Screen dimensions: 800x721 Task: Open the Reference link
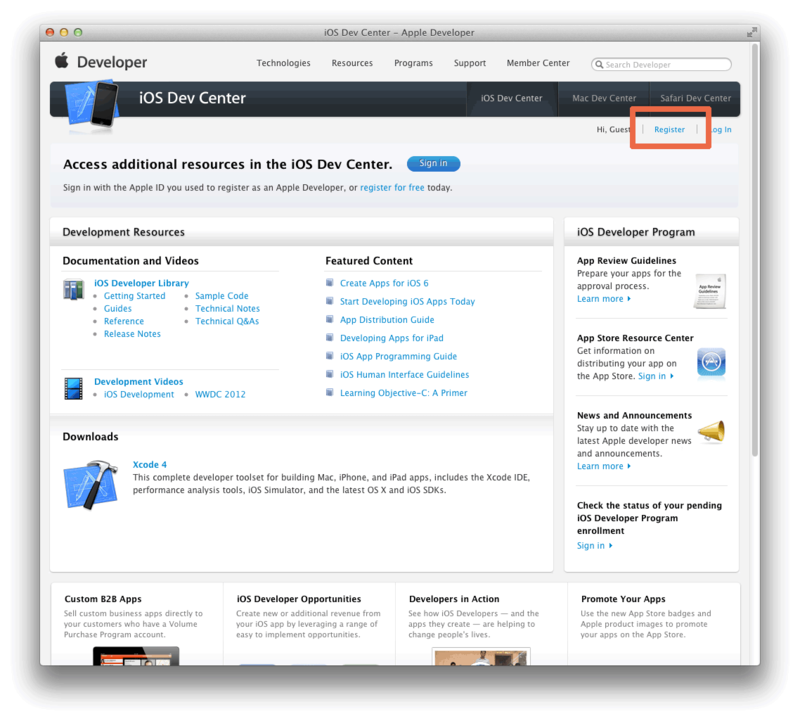tap(124, 321)
